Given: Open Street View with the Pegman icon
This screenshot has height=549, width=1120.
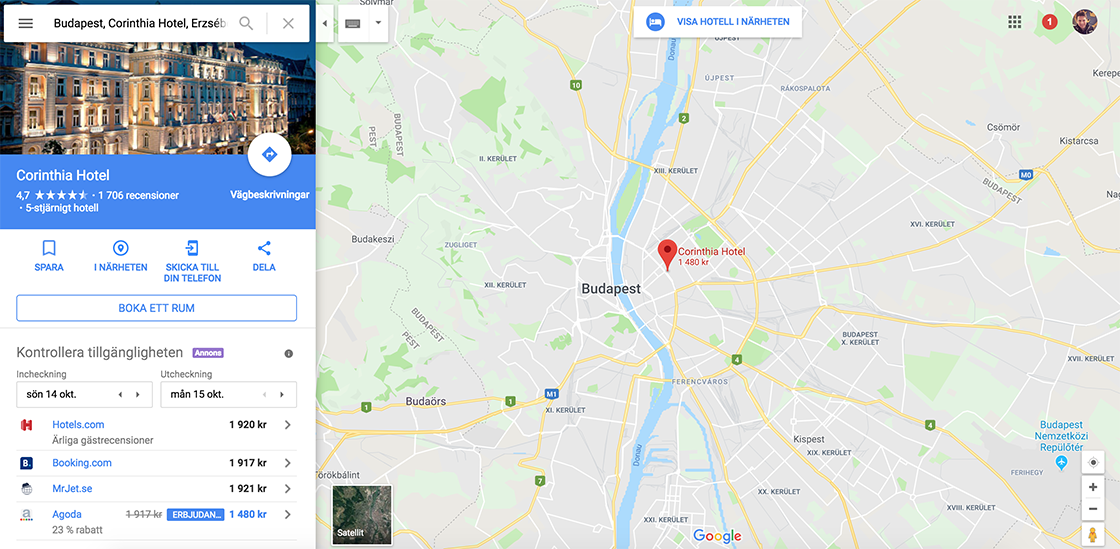Looking at the screenshot, I should click(1093, 534).
